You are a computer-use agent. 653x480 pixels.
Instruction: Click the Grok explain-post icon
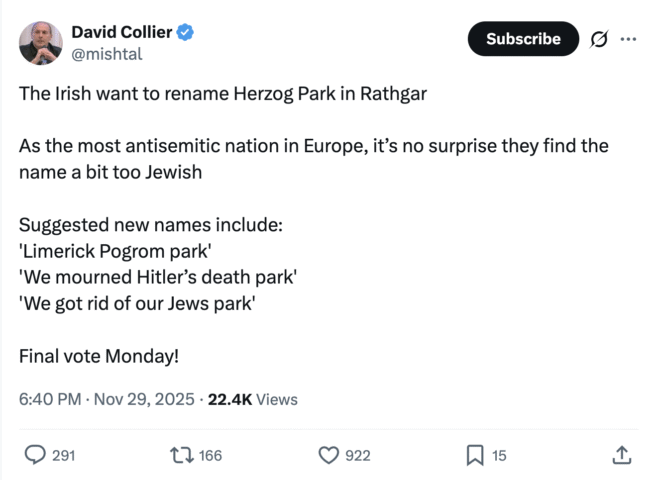(x=599, y=39)
